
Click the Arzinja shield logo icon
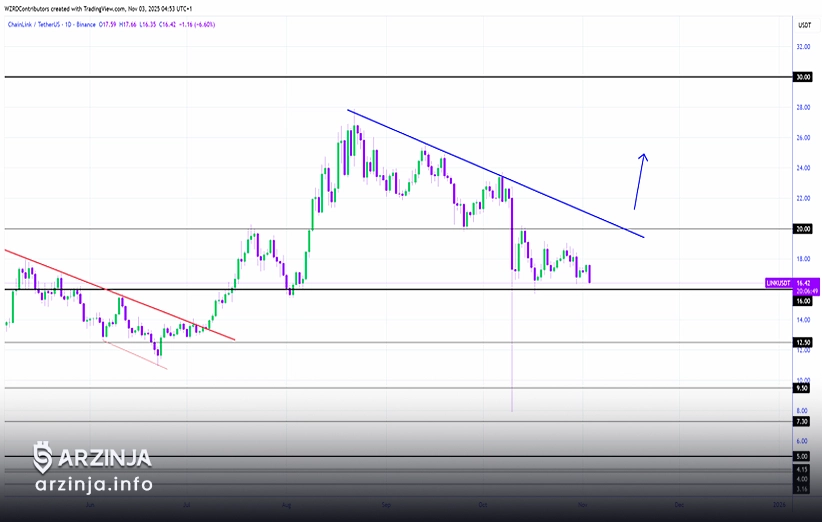[43, 457]
